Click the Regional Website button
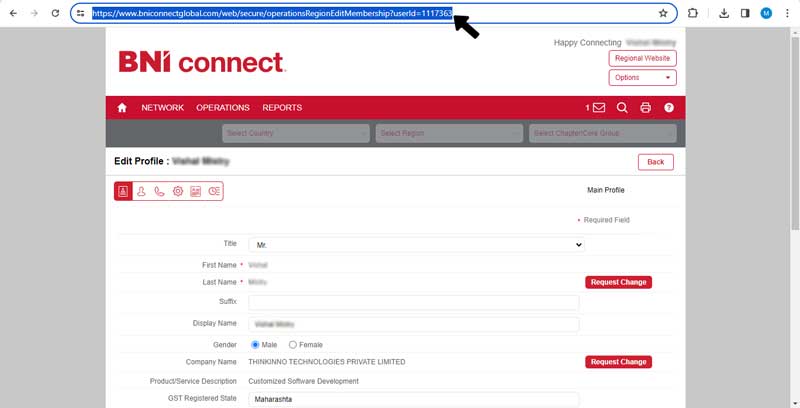800x408 pixels. click(x=642, y=58)
